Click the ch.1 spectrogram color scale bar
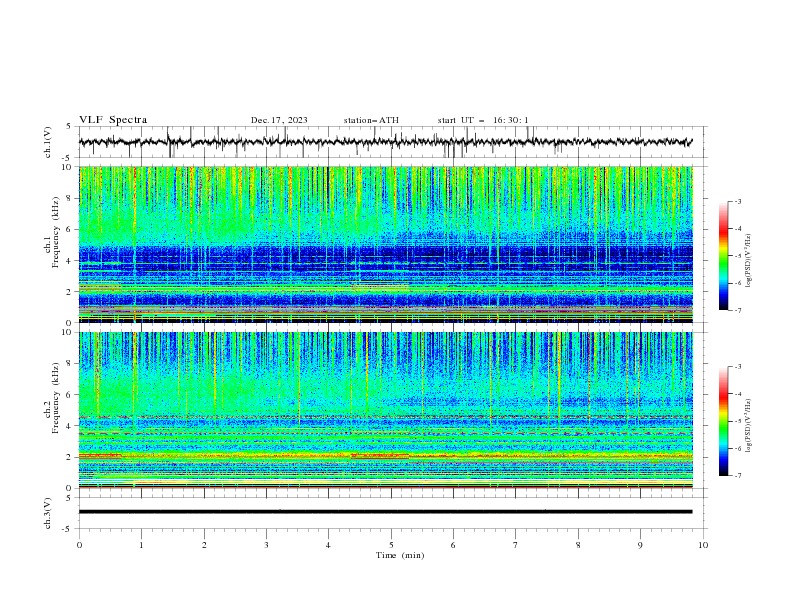The width and height of the screenshot is (792, 612). coord(723,256)
